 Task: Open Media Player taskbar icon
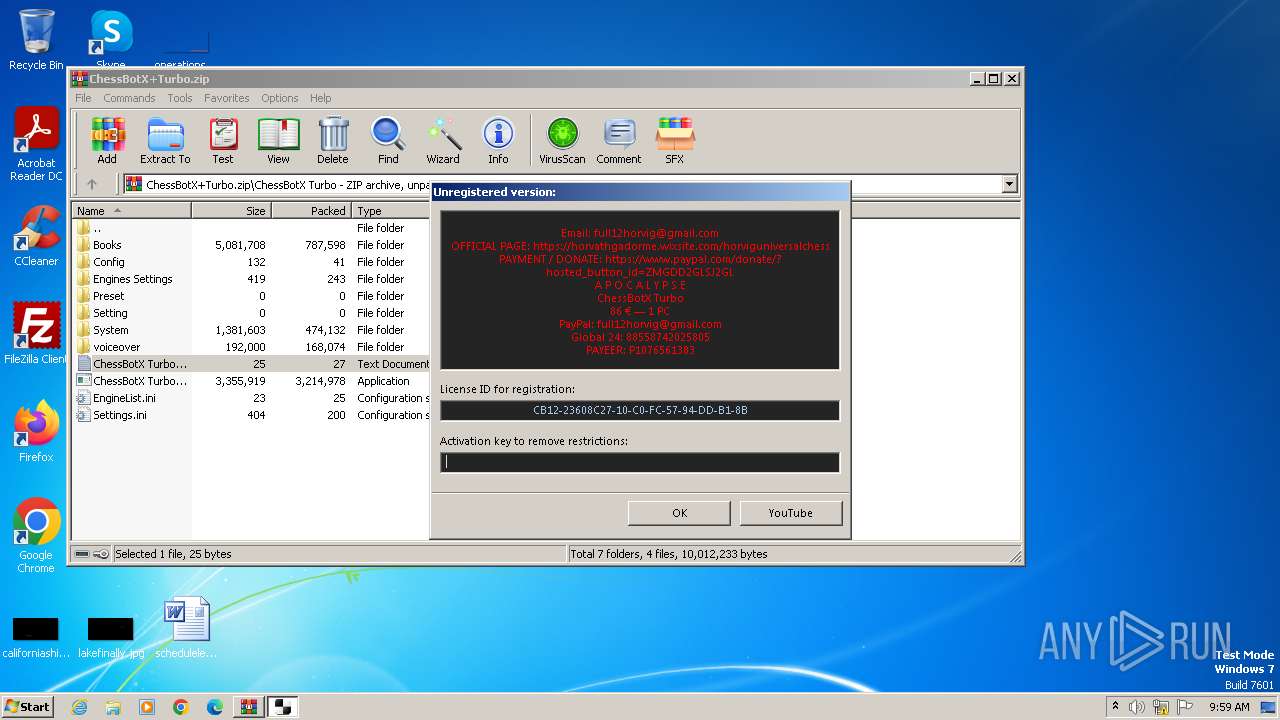pyautogui.click(x=147, y=707)
